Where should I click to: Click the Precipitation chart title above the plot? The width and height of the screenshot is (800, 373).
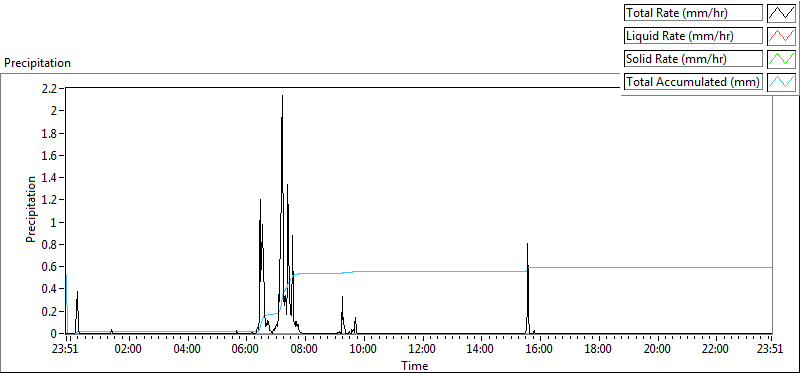pos(37,63)
